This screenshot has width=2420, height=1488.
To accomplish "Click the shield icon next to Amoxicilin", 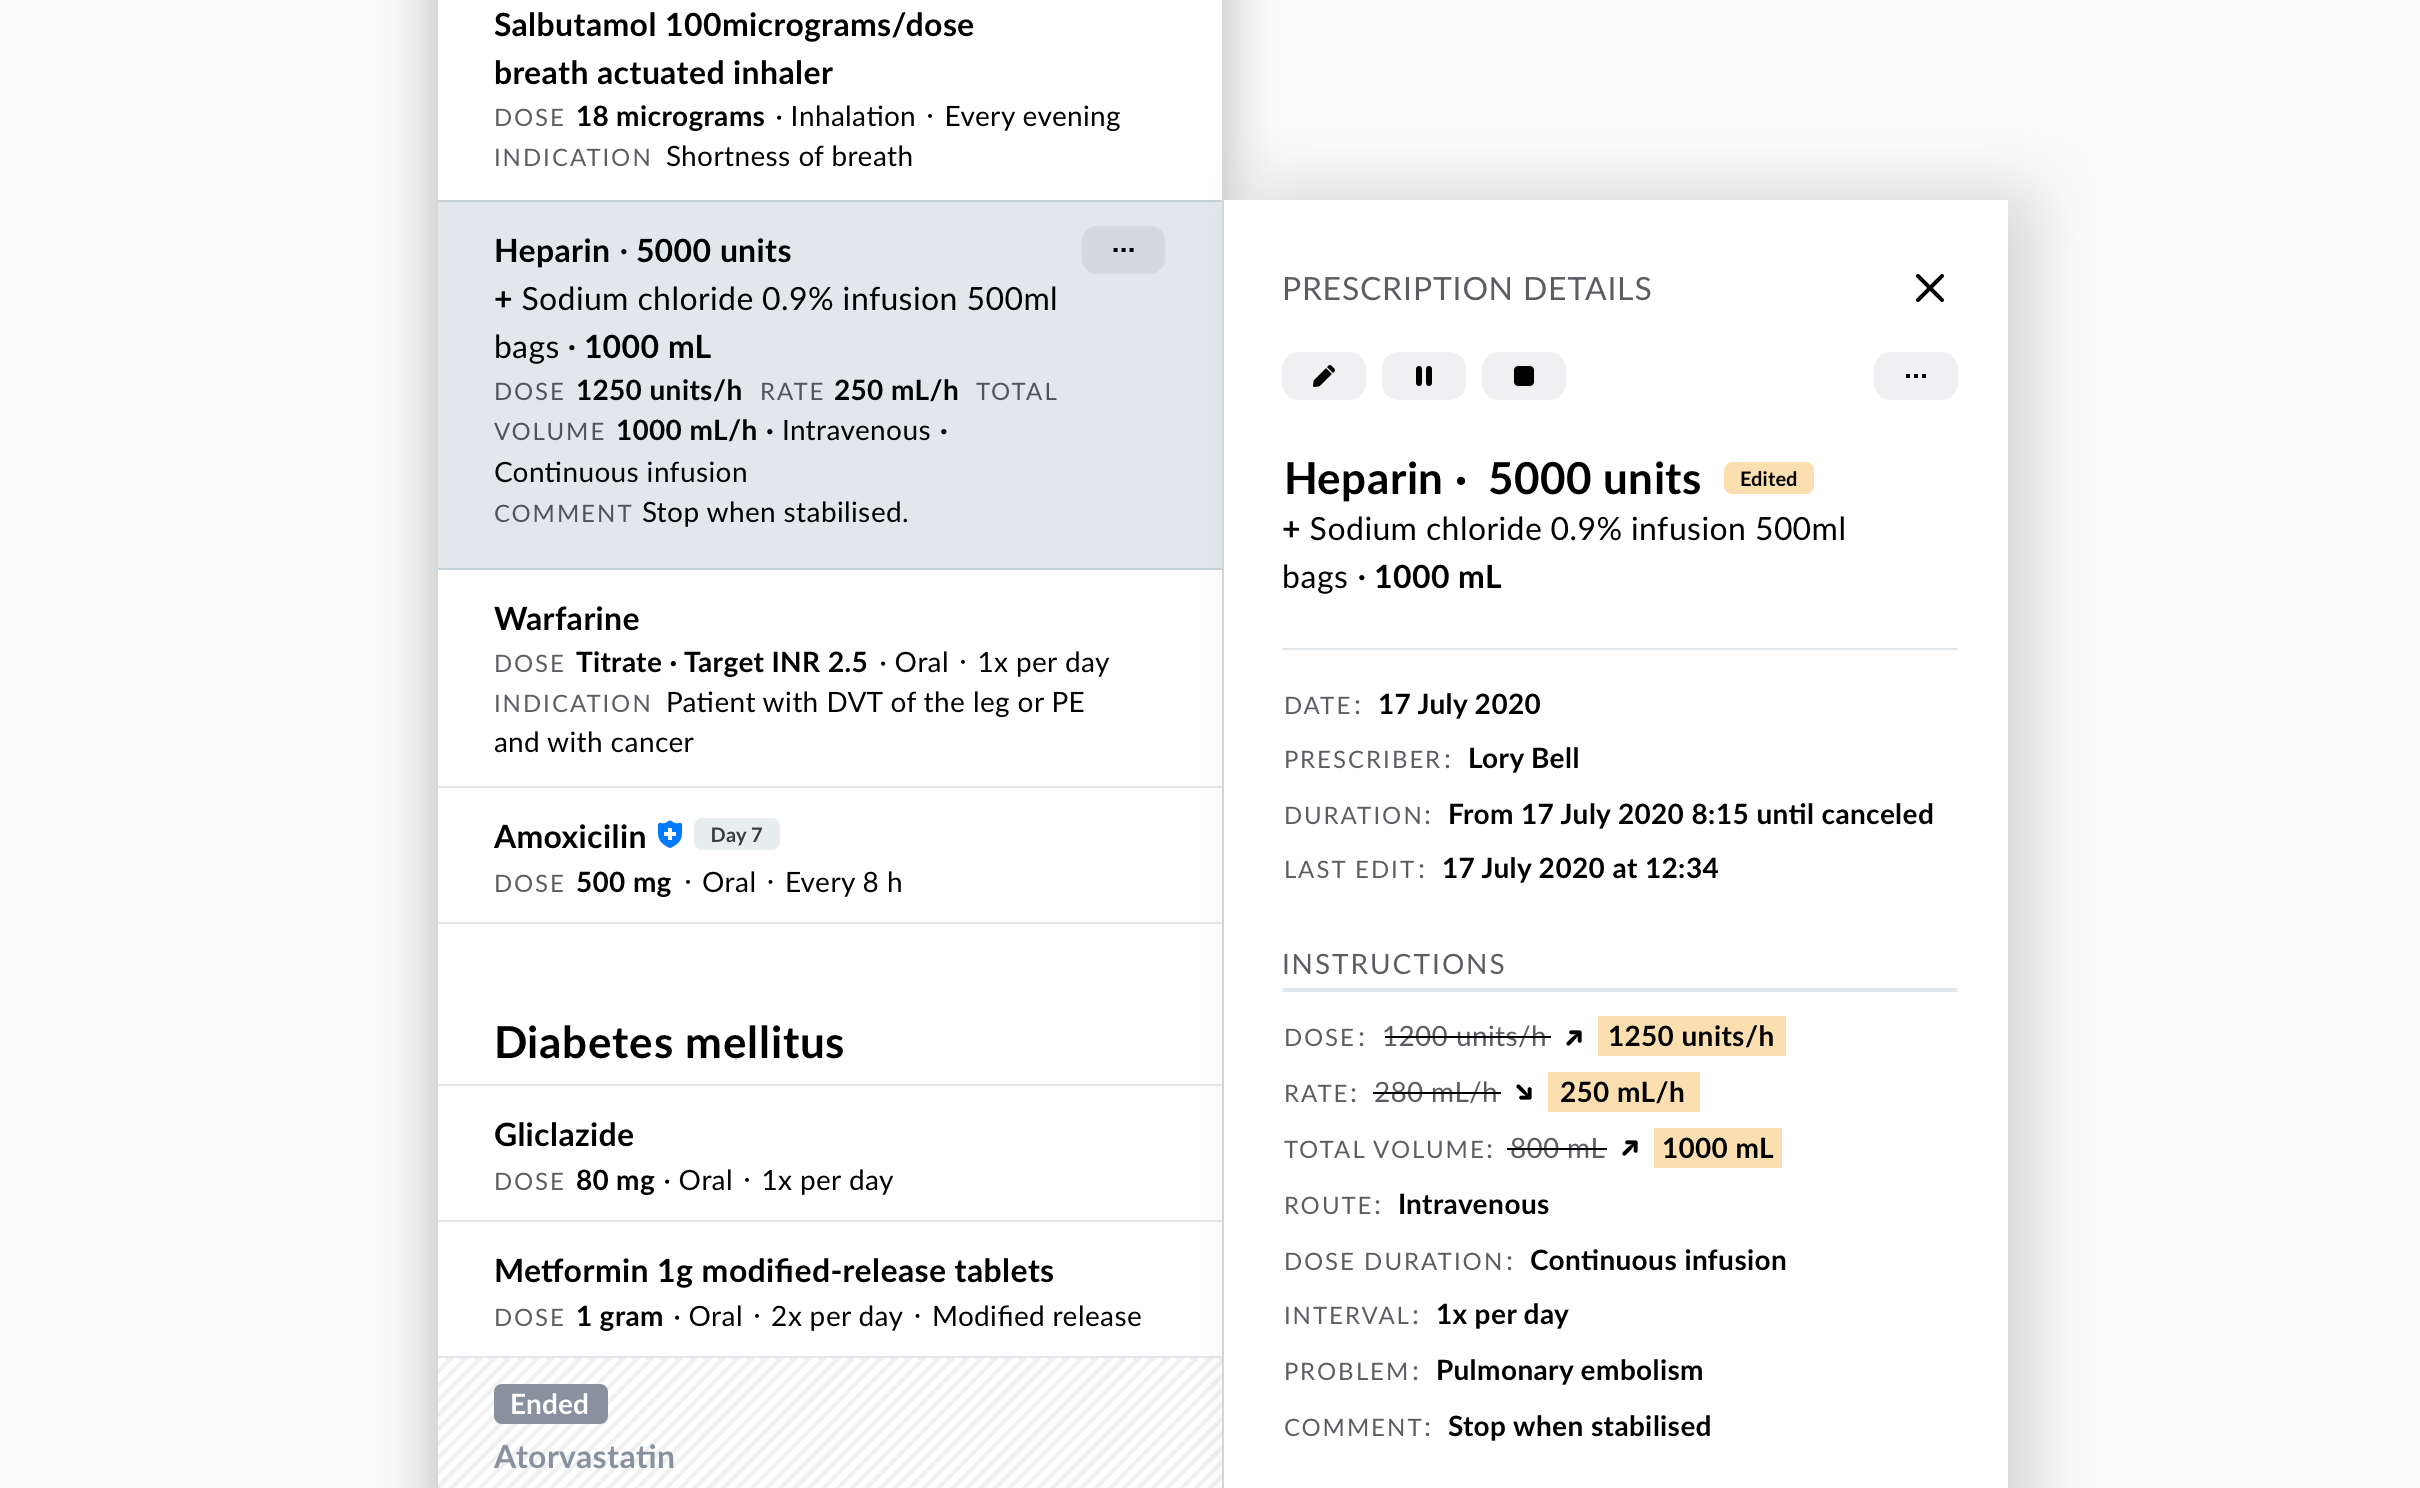I will pyautogui.click(x=670, y=834).
